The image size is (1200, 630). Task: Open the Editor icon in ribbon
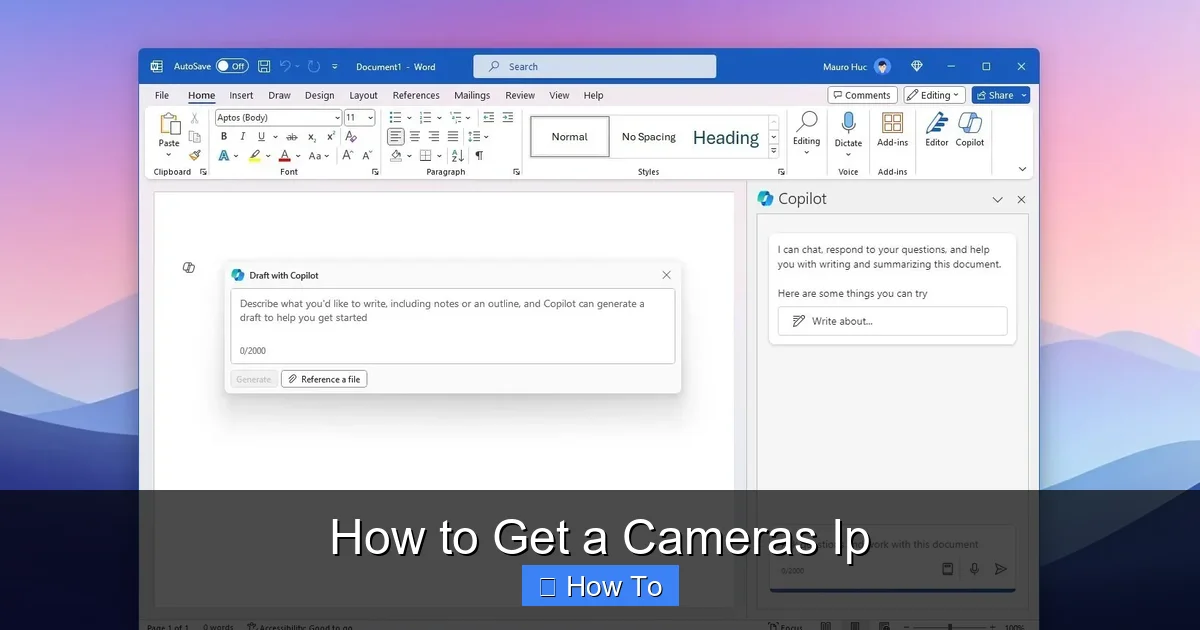tap(936, 122)
